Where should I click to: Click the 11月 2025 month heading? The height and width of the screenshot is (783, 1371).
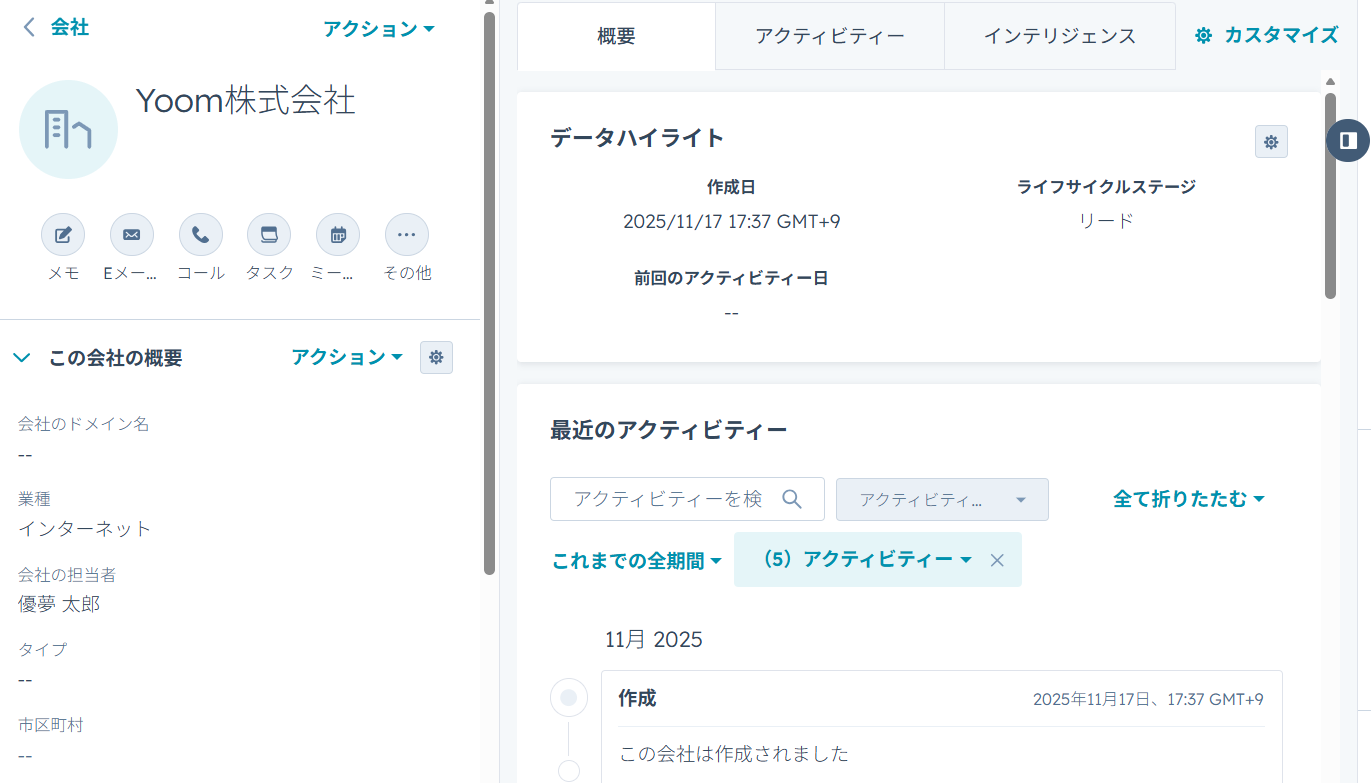[x=654, y=640]
